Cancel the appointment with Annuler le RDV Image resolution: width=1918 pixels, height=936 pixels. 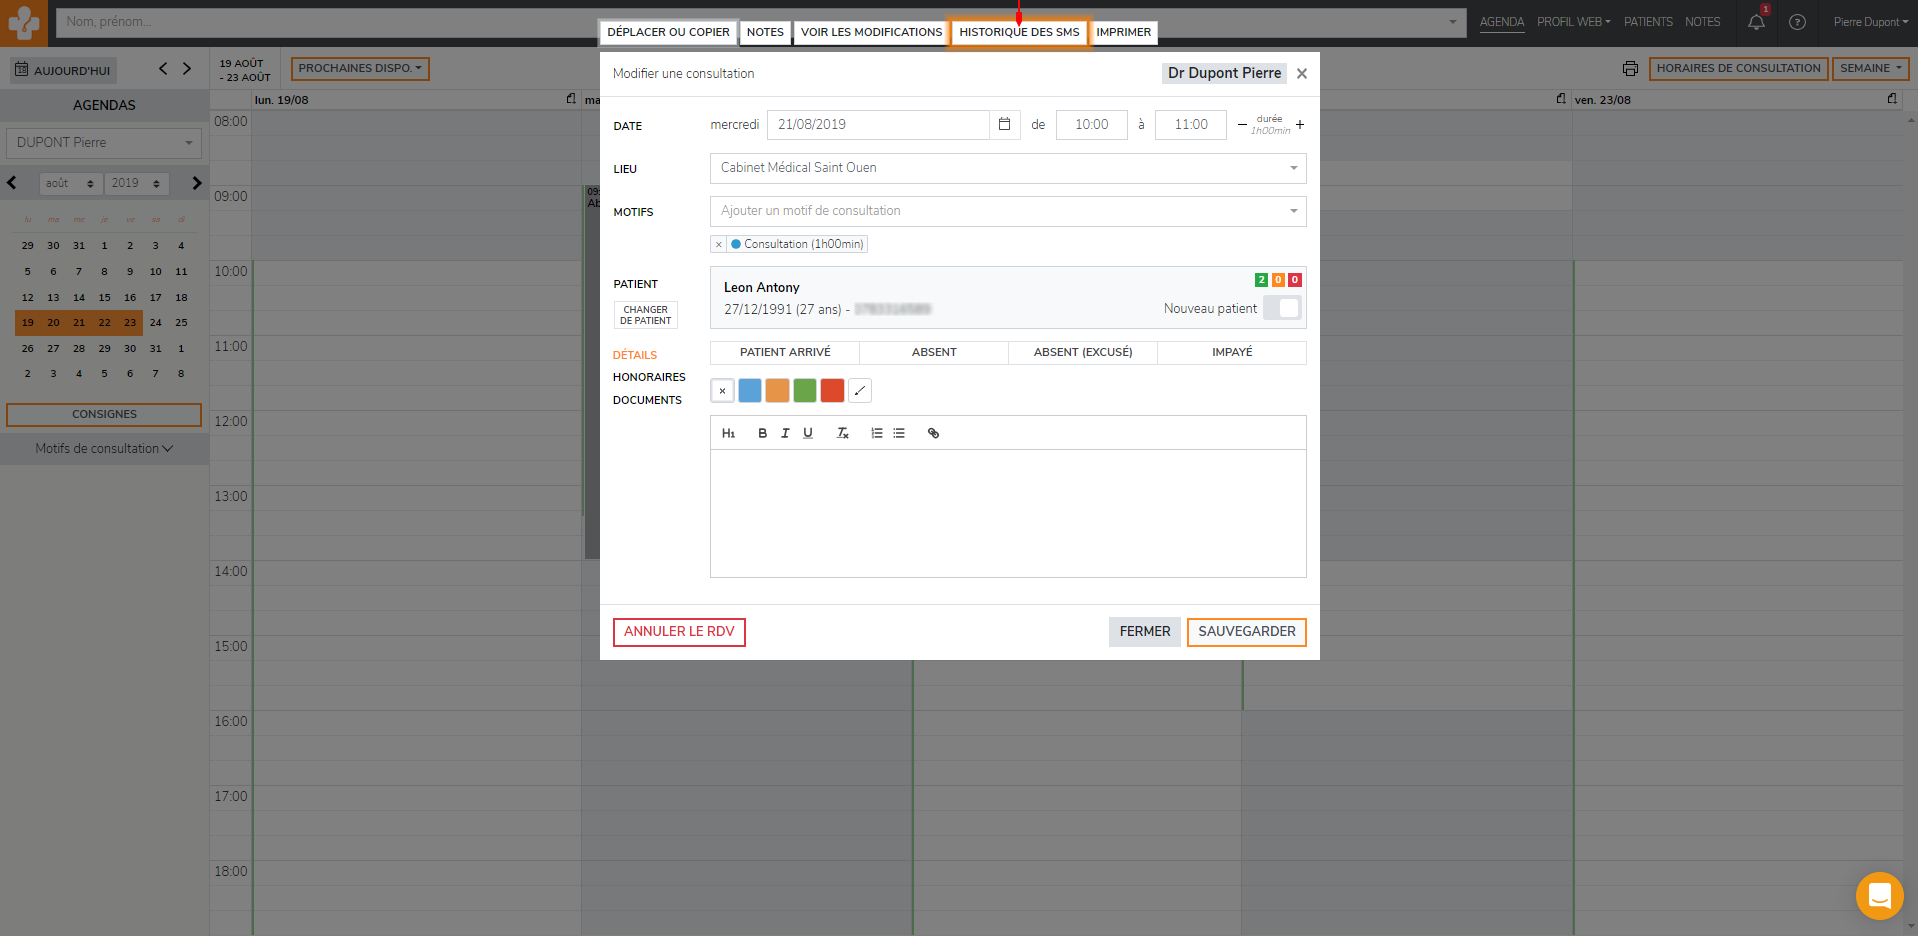point(679,632)
